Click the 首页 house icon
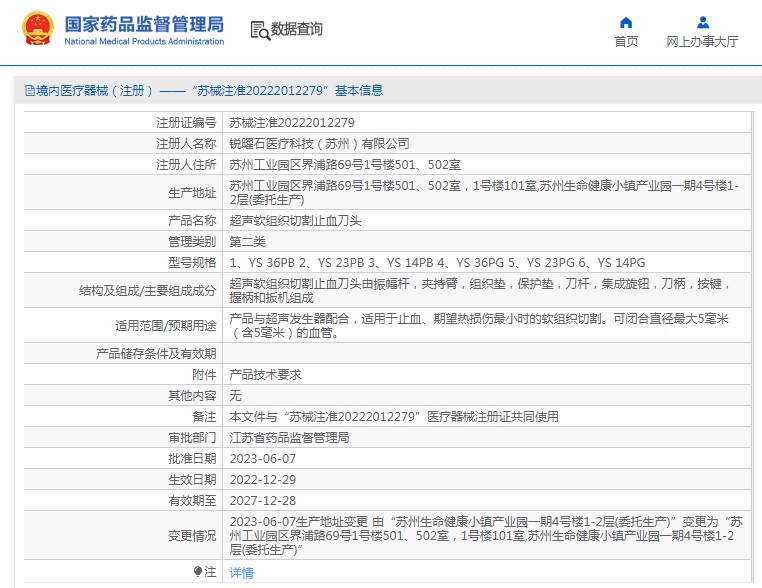This screenshot has width=762, height=588. (x=626, y=22)
